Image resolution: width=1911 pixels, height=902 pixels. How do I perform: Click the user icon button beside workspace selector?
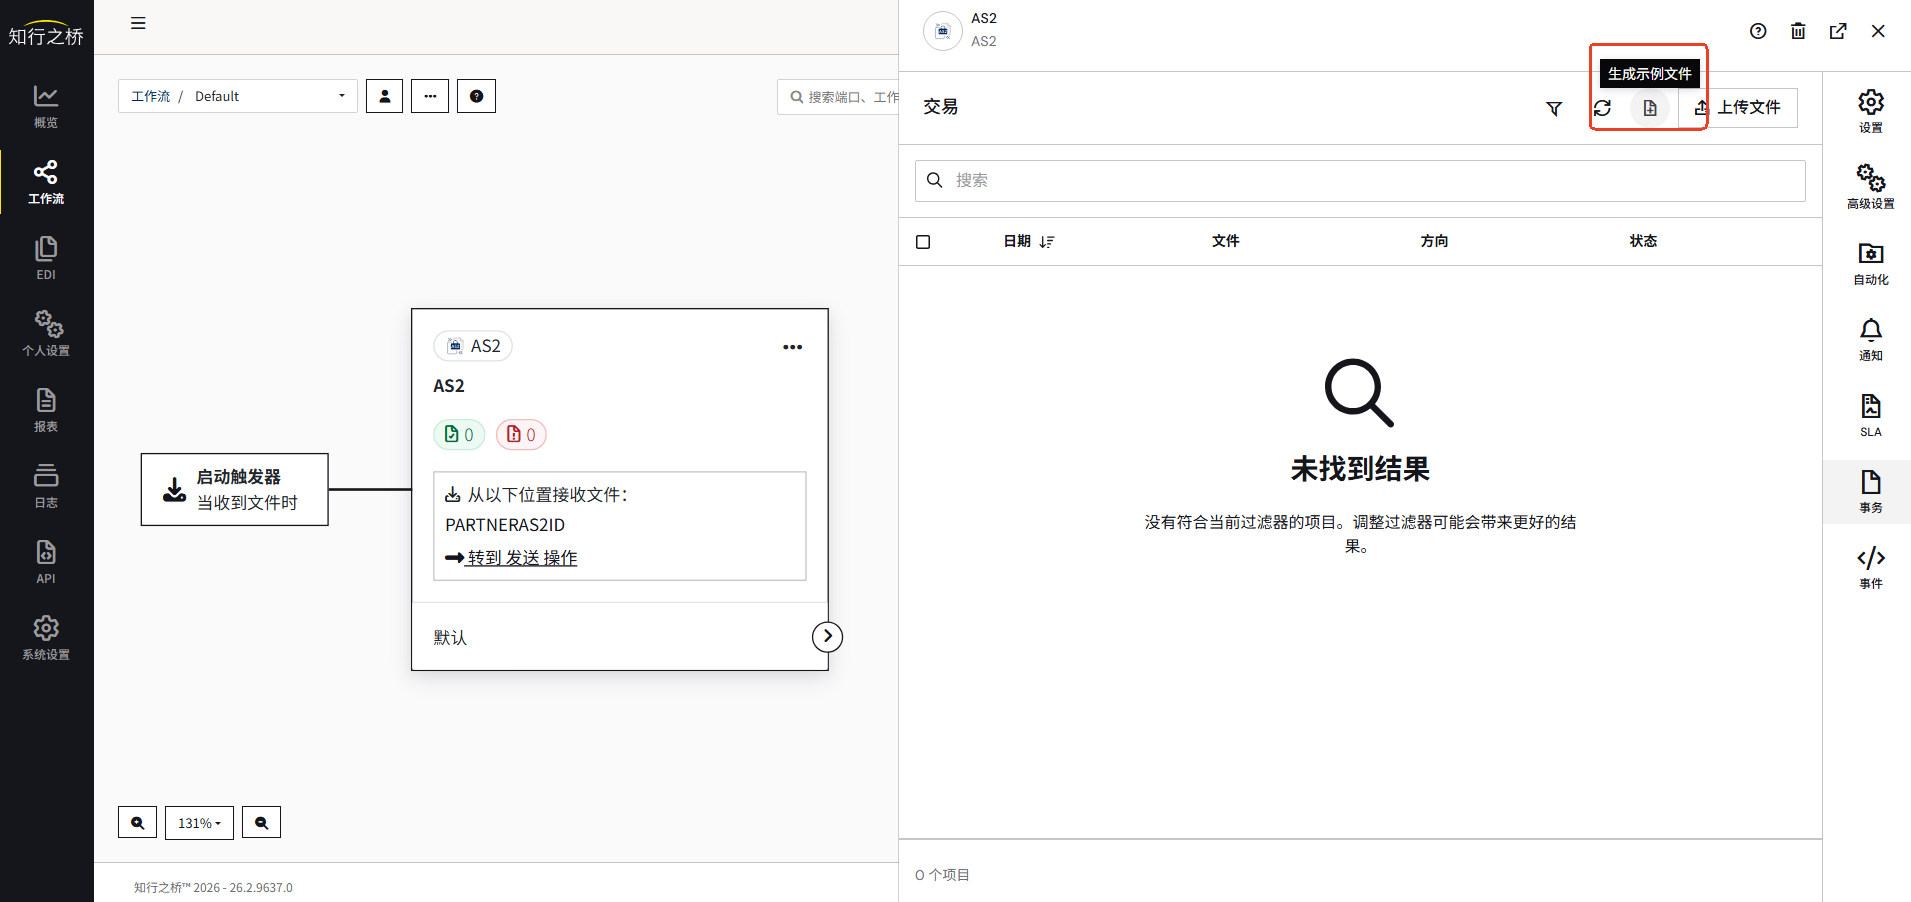[x=384, y=96]
